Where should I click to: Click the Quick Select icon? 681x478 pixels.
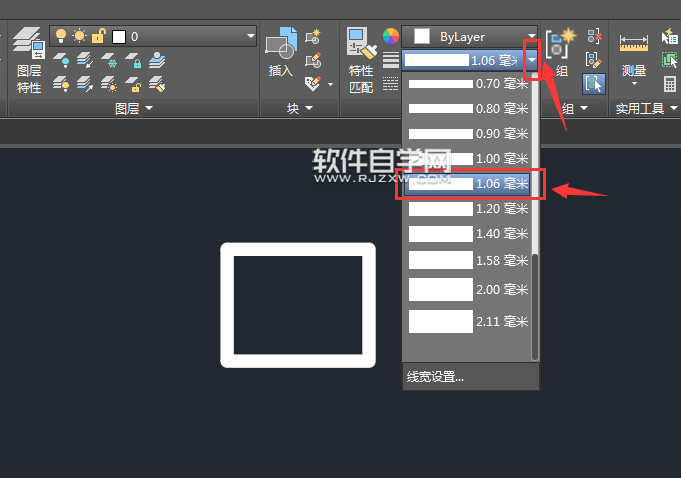(669, 36)
